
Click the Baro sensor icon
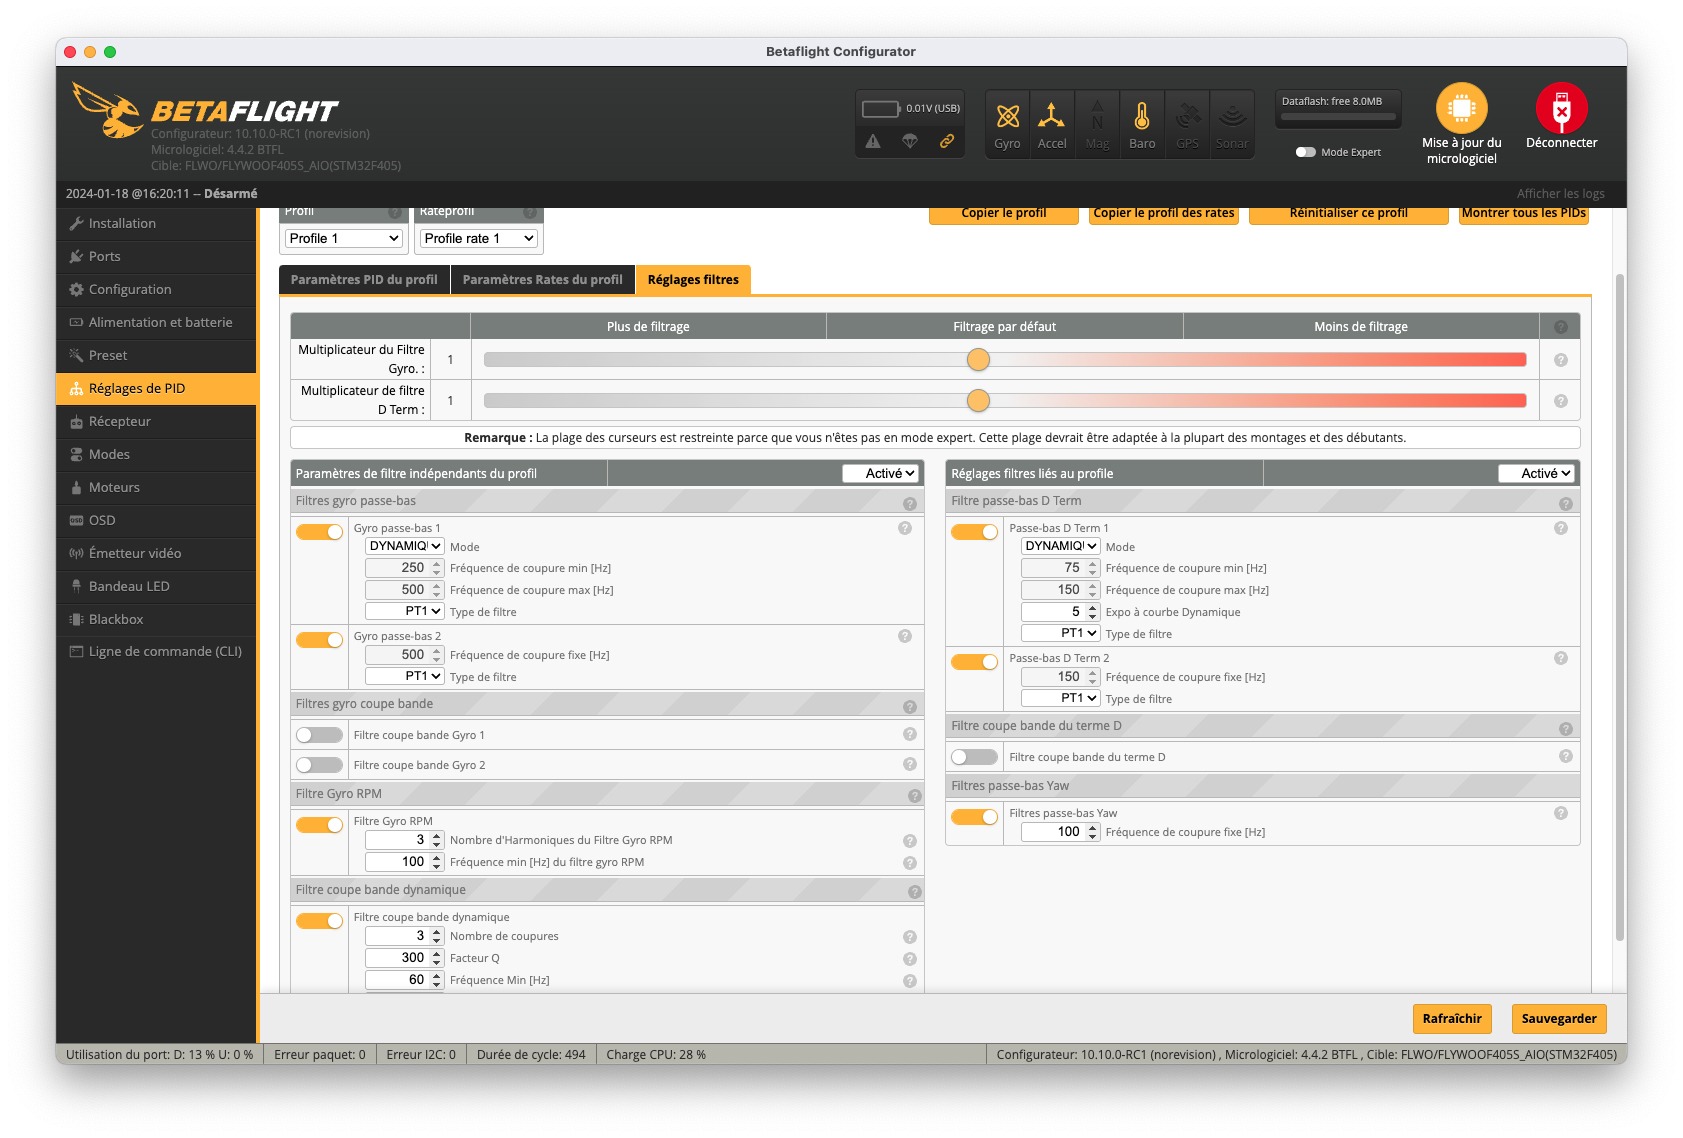(1142, 116)
